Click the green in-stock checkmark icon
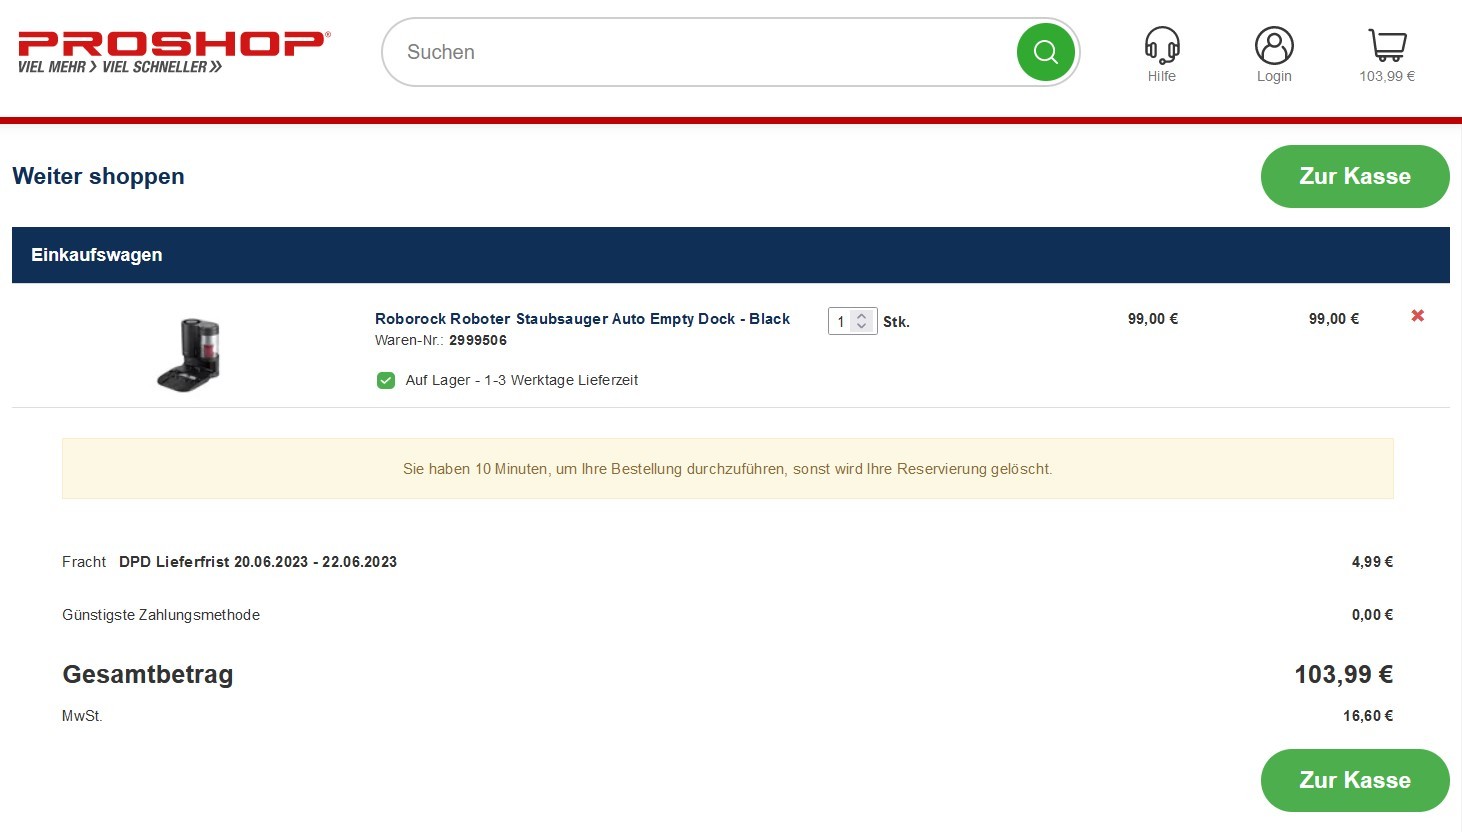Screen dimensions: 1462x832 386,380
